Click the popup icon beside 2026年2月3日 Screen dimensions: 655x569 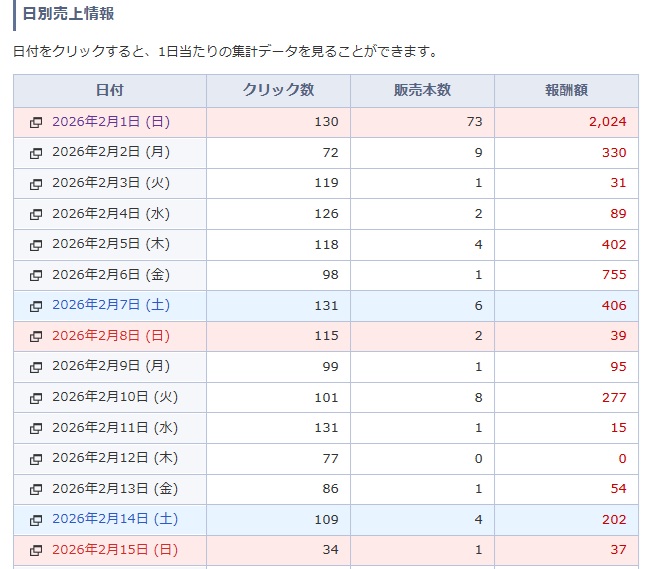(36, 183)
